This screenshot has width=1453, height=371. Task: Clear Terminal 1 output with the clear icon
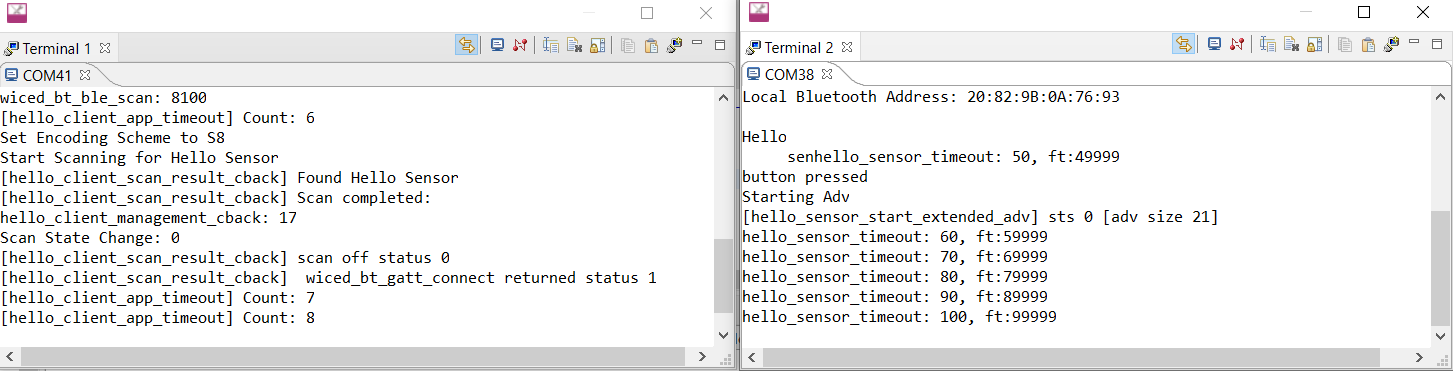pos(574,45)
